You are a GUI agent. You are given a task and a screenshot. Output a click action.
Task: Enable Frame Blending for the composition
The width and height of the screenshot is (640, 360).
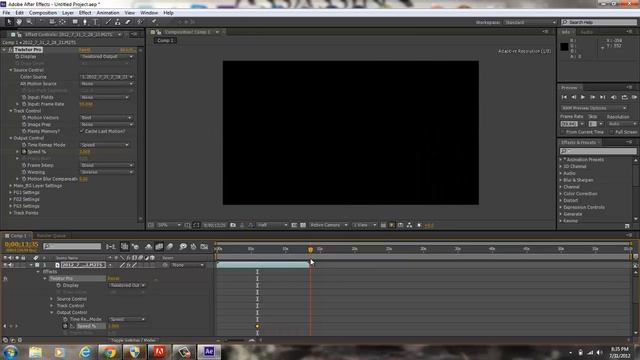[159, 247]
